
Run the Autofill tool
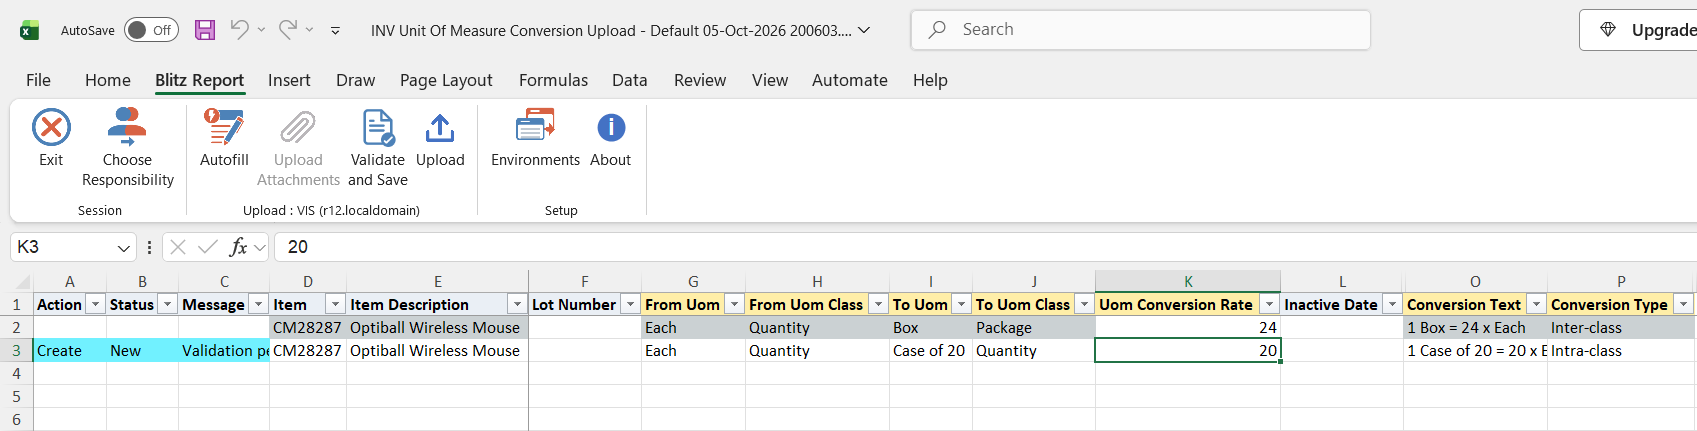pos(224,138)
